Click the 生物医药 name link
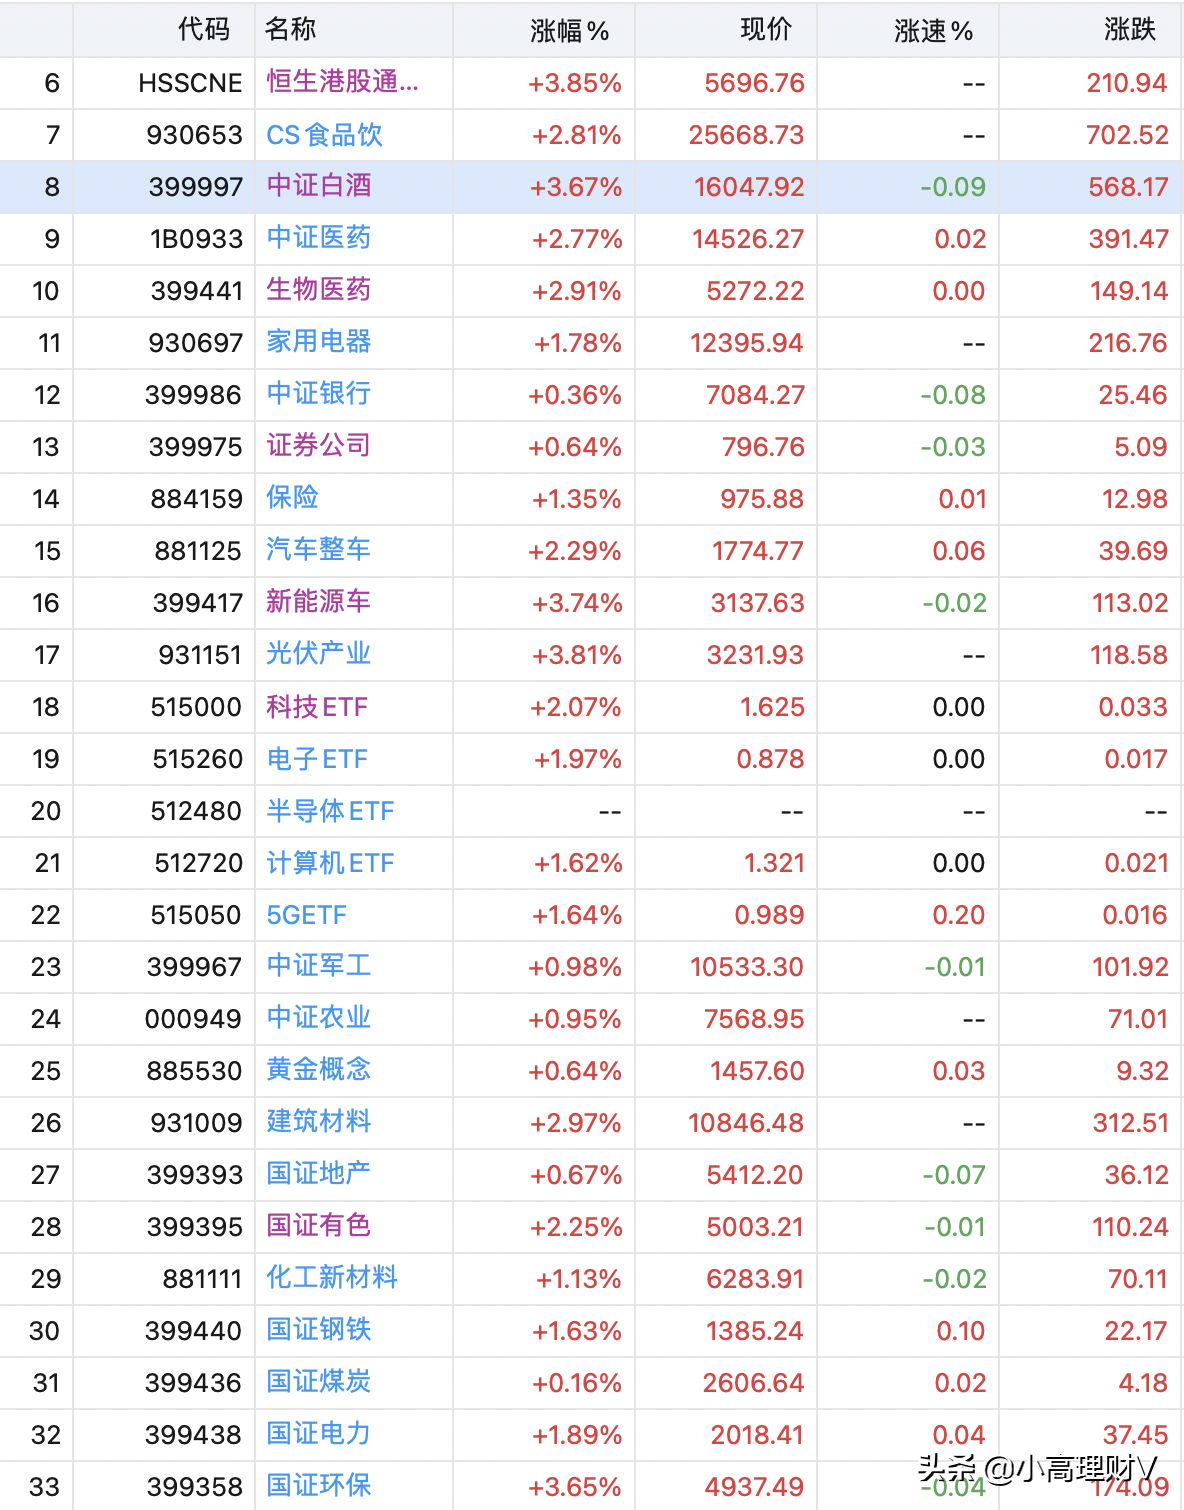 [x=319, y=290]
